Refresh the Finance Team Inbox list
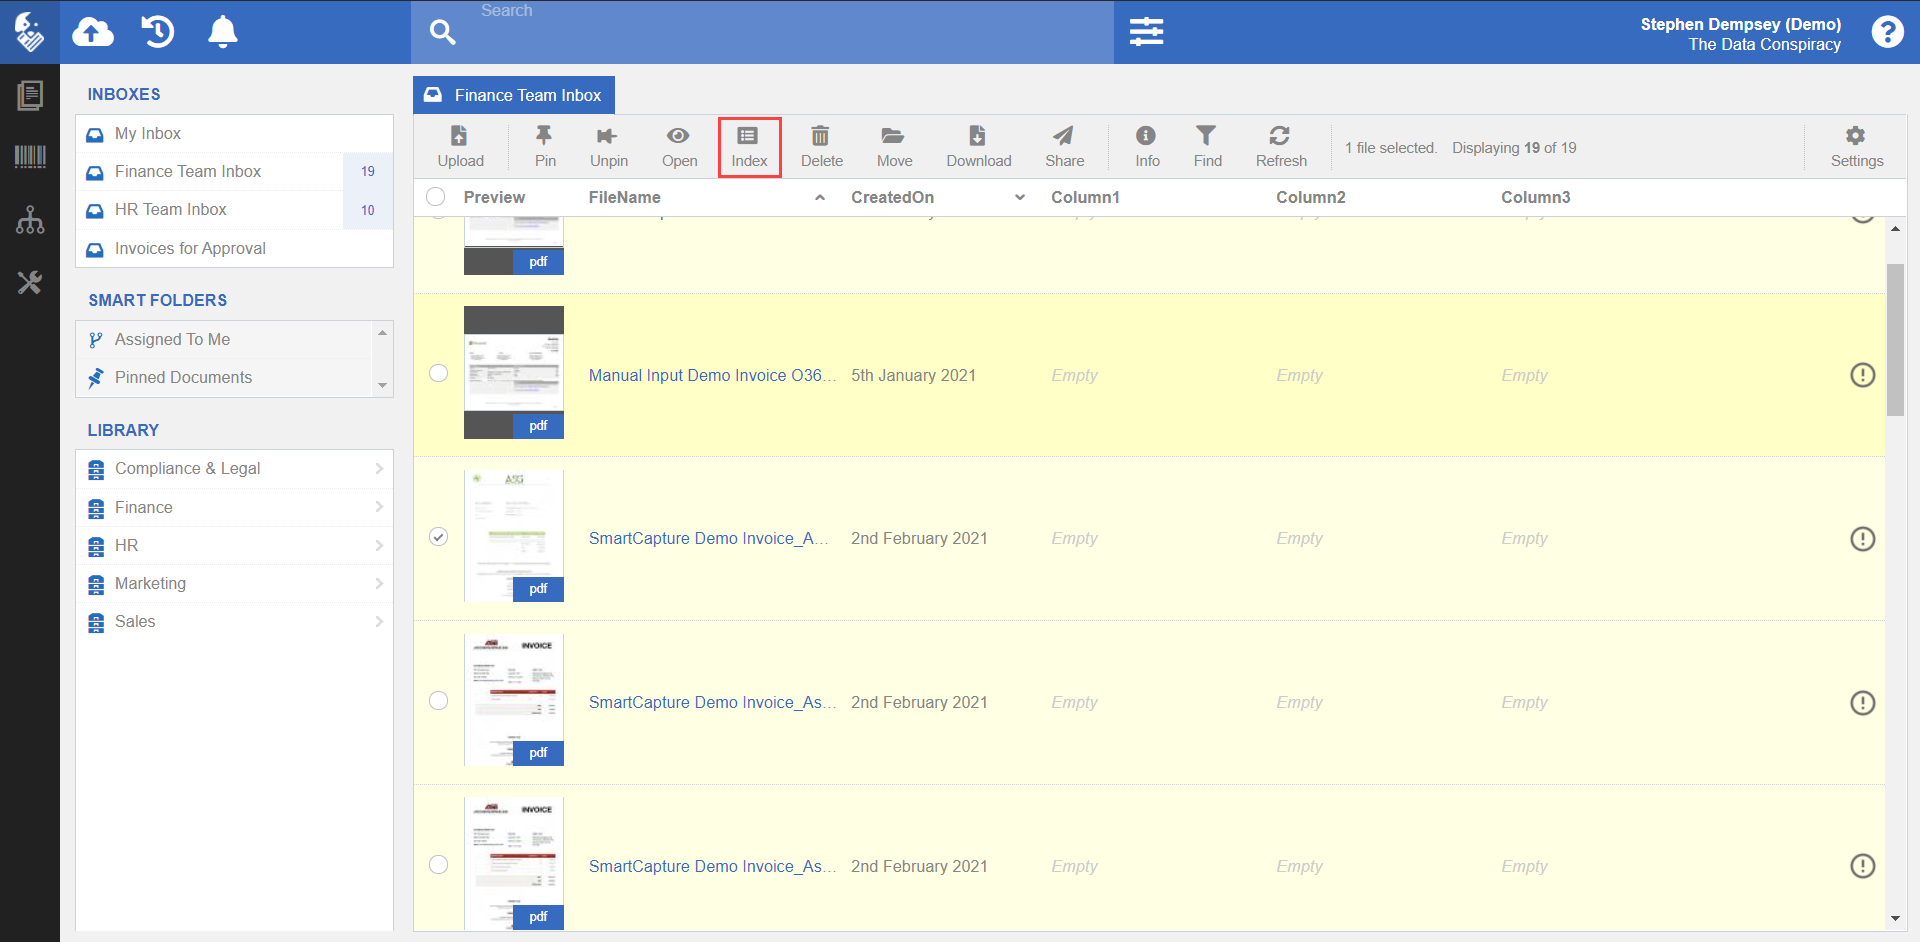The height and width of the screenshot is (942, 1920). tap(1281, 147)
